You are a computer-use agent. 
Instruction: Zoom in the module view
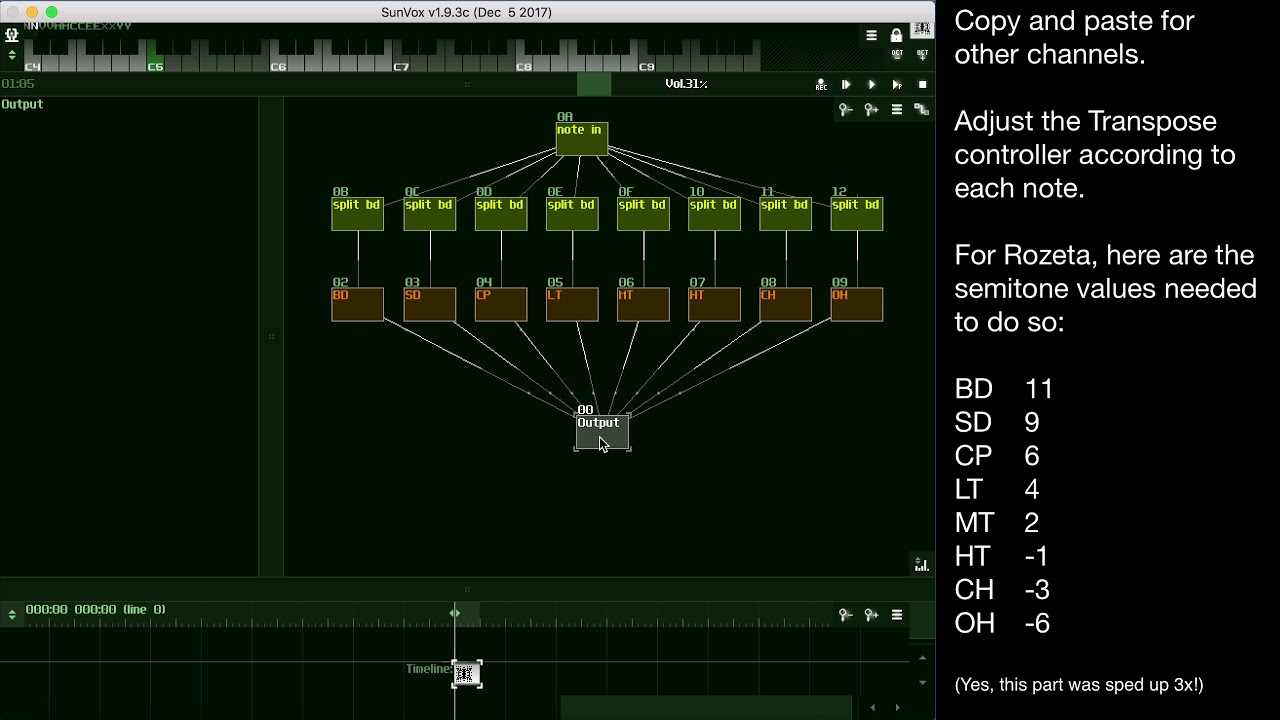tap(871, 110)
